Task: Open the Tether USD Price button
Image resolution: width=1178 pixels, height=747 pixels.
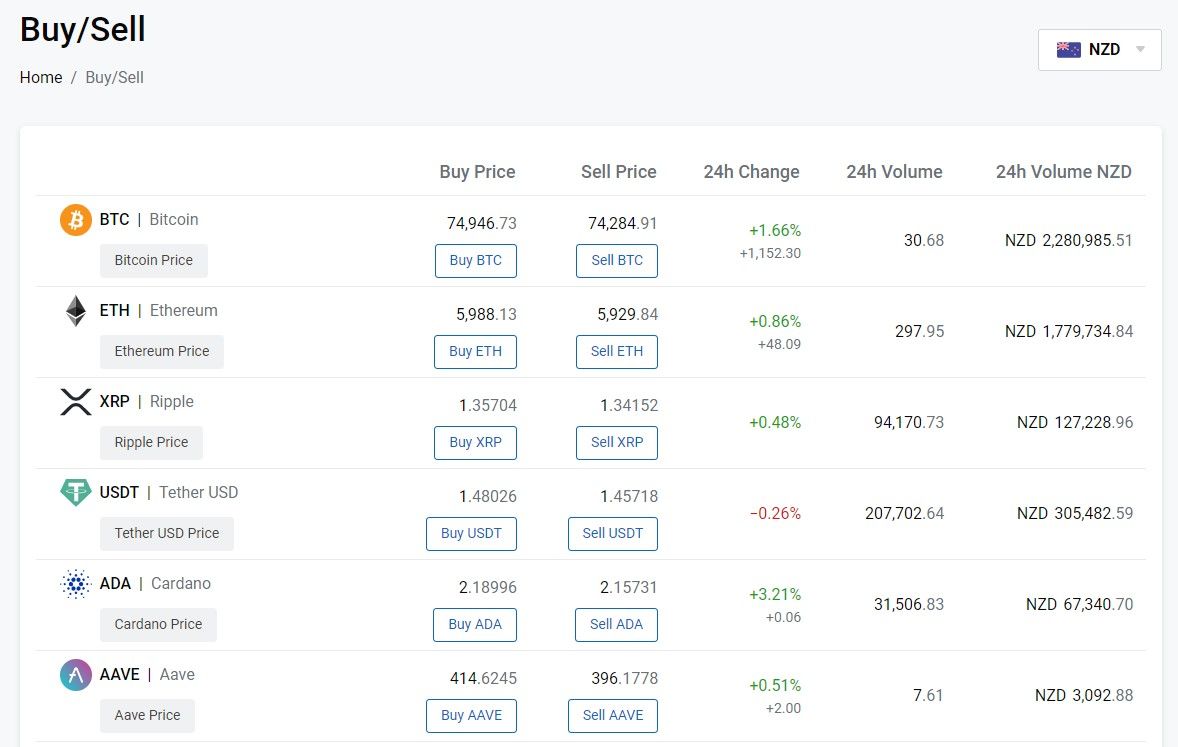Action: [x=167, y=534]
